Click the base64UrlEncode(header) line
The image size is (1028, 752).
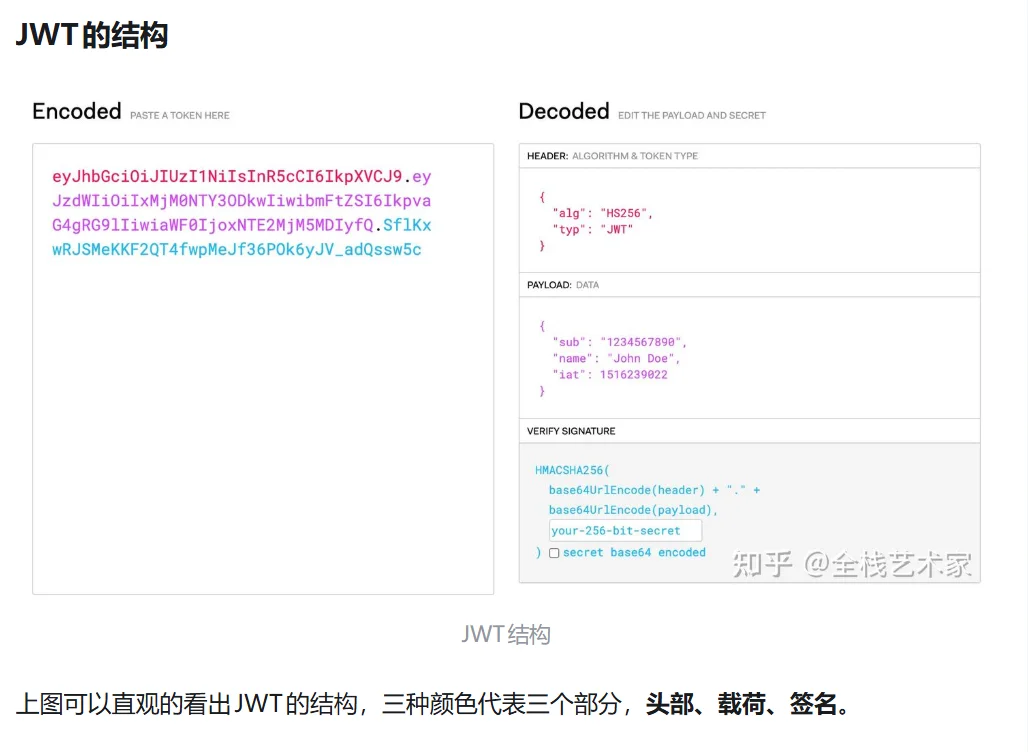(654, 490)
